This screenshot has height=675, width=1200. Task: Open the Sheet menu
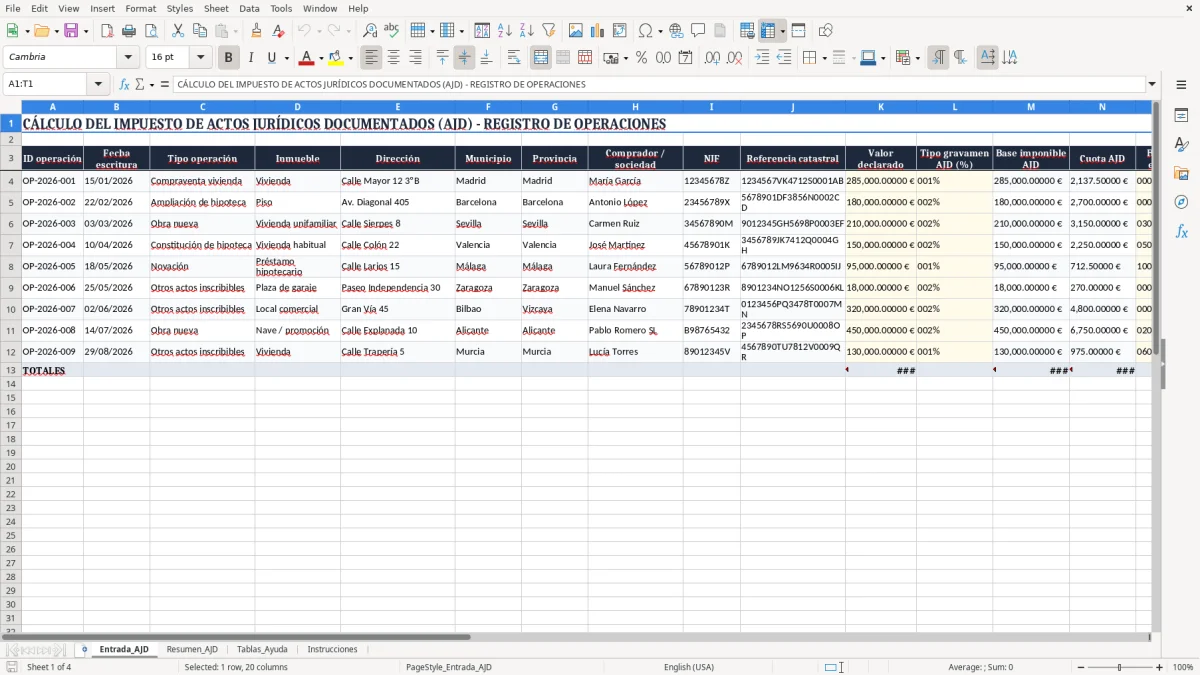[x=216, y=8]
